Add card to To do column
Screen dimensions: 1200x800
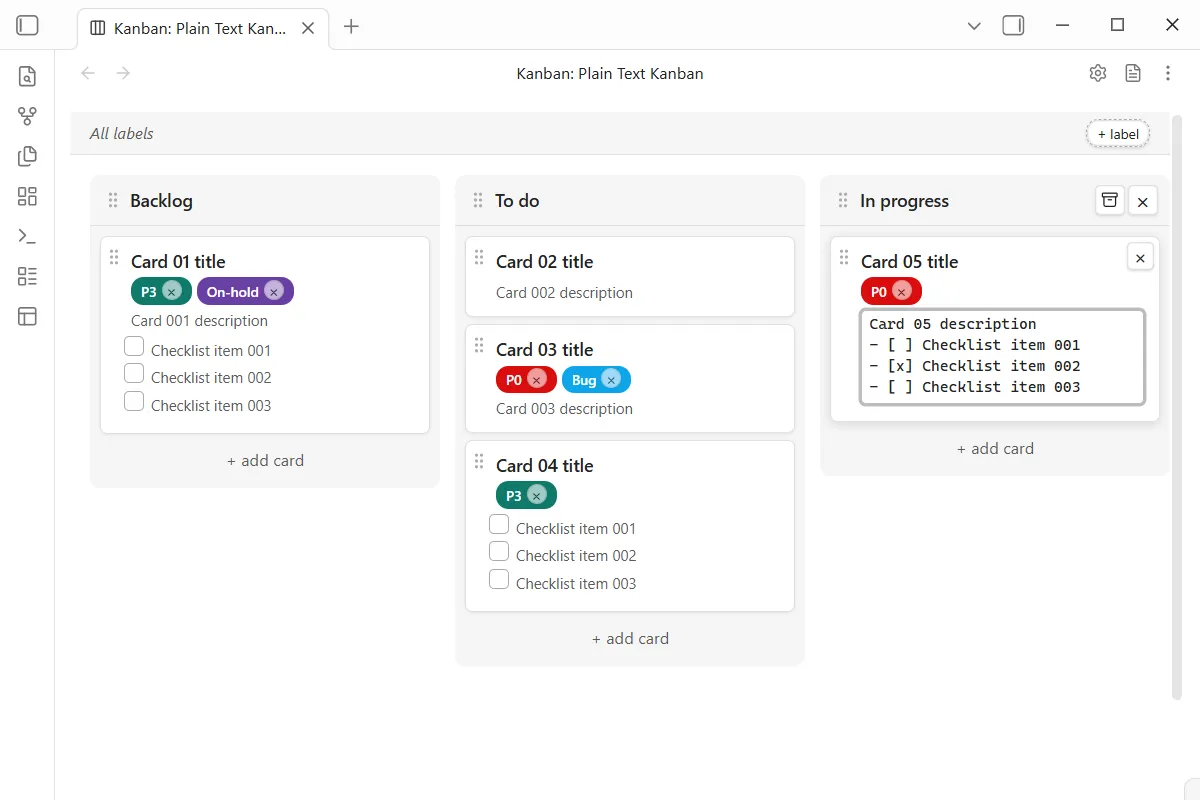630,639
